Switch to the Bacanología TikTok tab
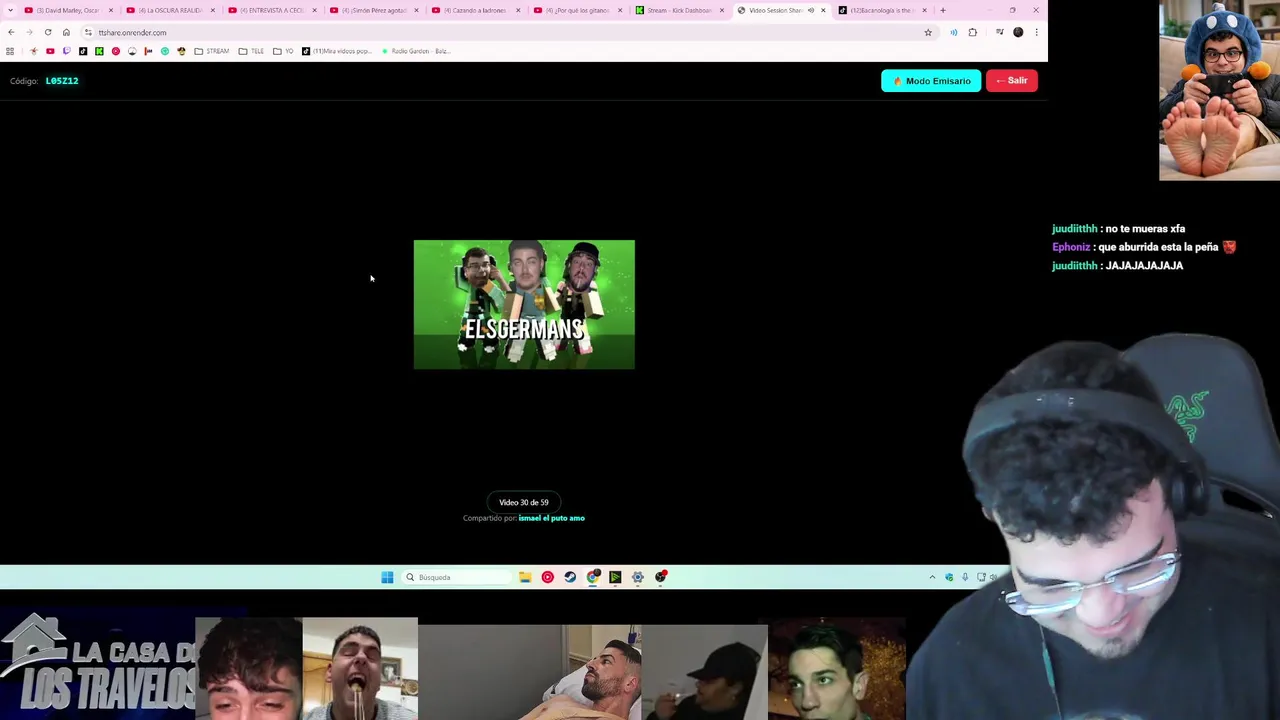This screenshot has height=720, width=1280. (x=882, y=10)
